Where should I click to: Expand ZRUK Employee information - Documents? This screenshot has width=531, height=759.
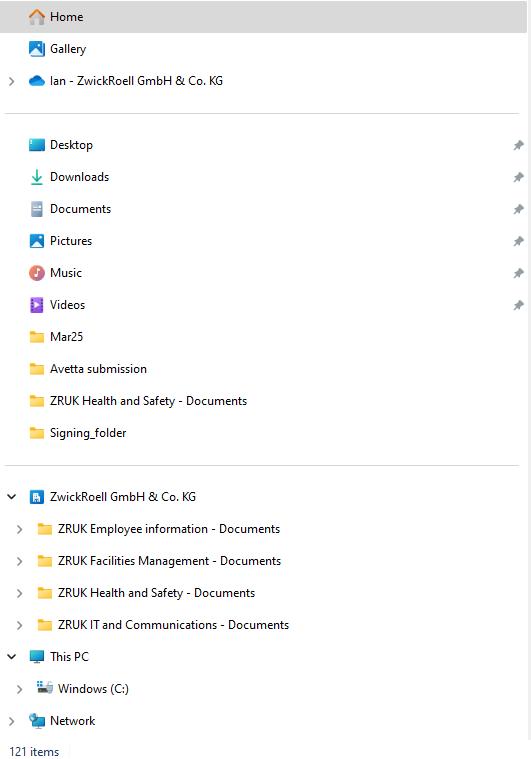(x=19, y=529)
